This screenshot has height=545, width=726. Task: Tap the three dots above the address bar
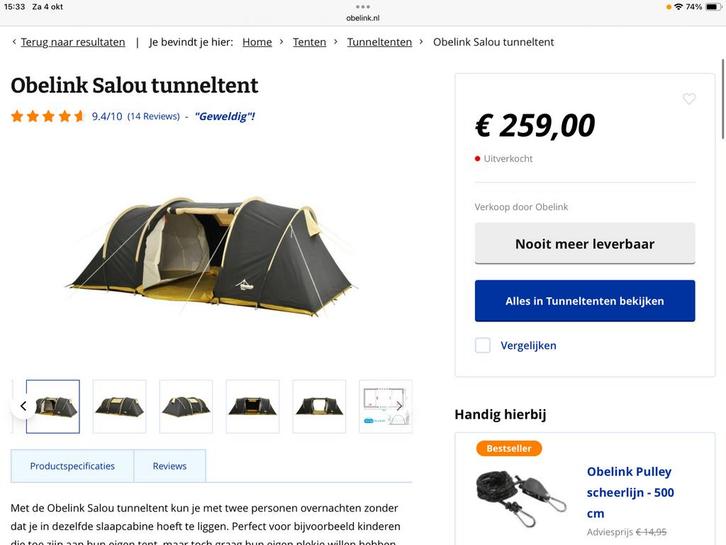click(363, 6)
